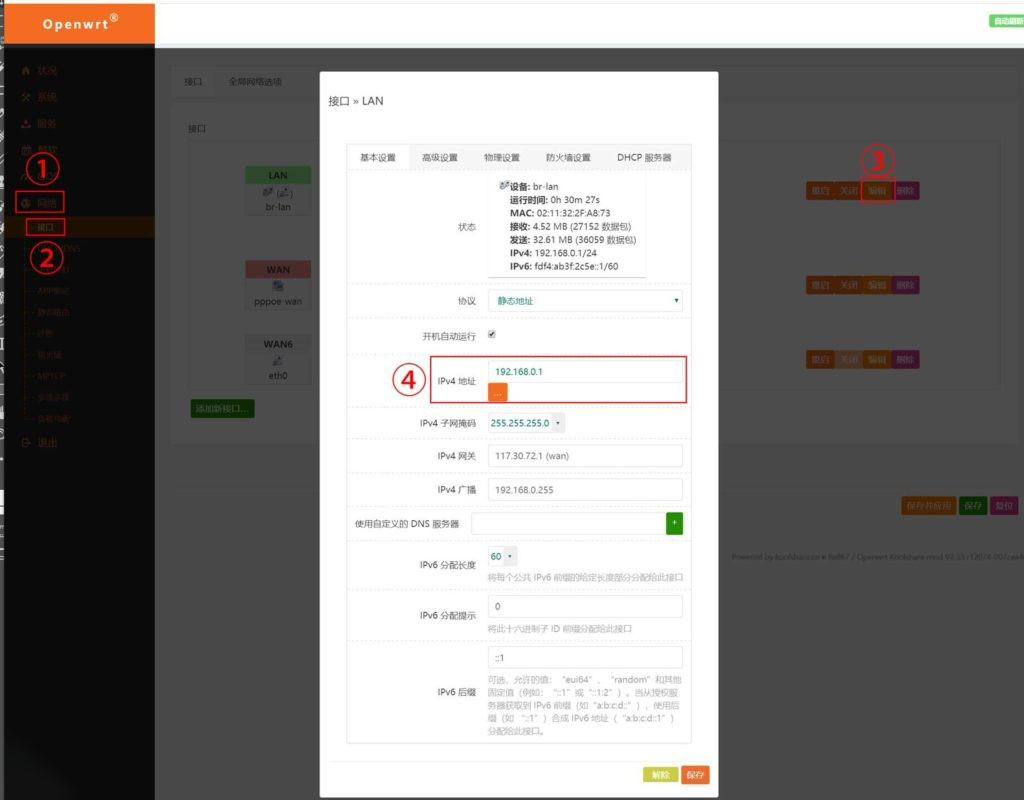
Task: Click 重启 for the LAN interface
Action: point(820,191)
